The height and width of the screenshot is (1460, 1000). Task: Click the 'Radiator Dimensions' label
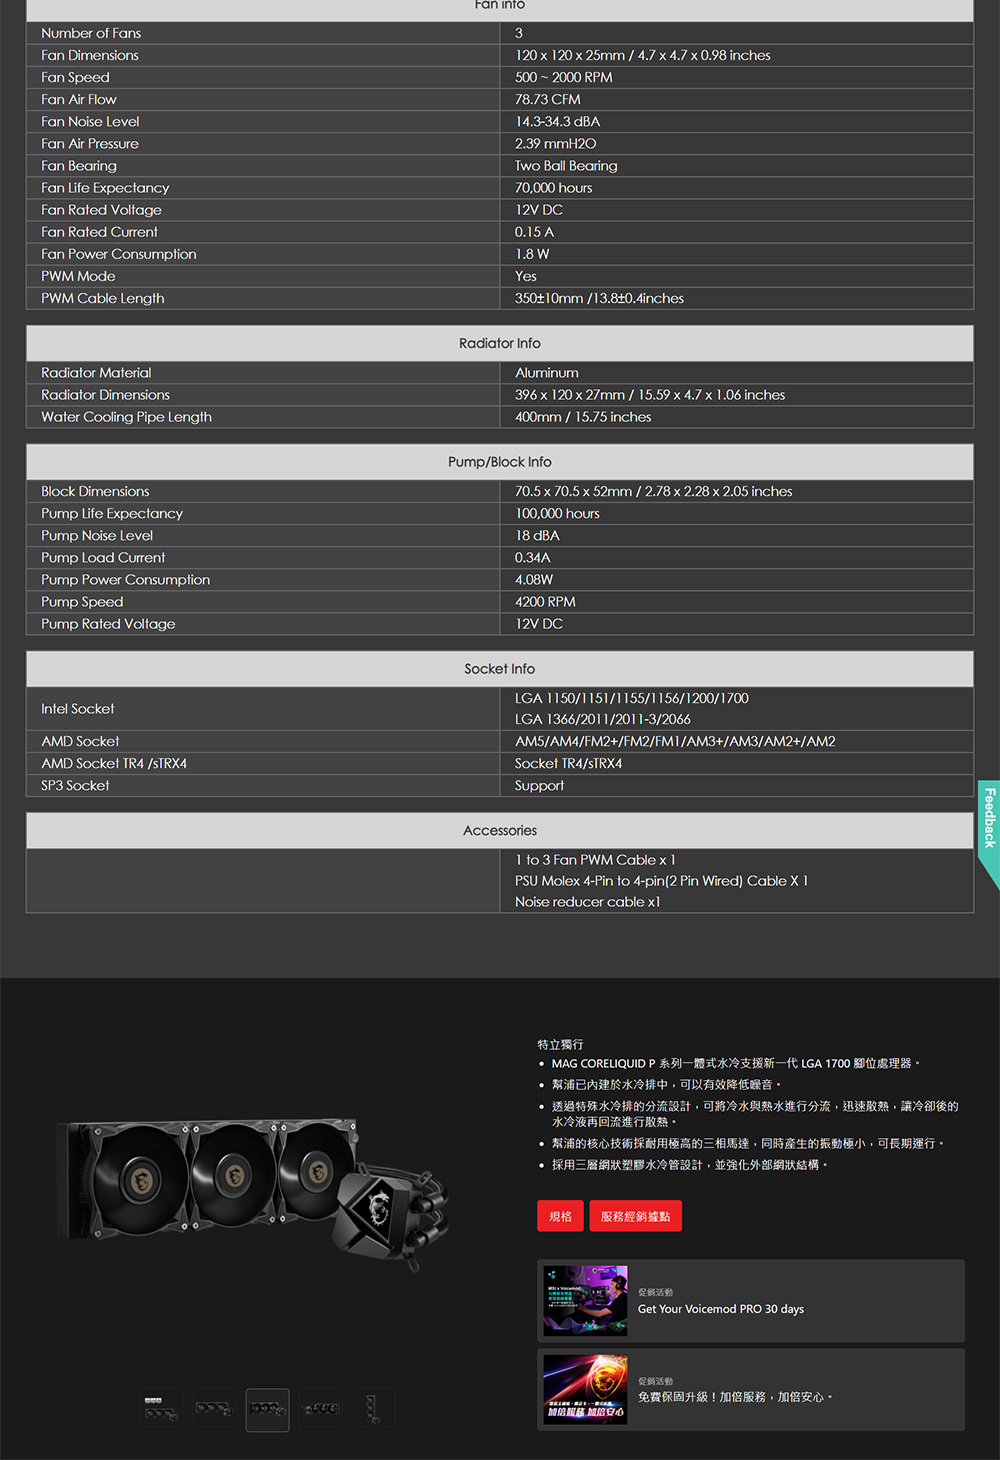pos(106,394)
